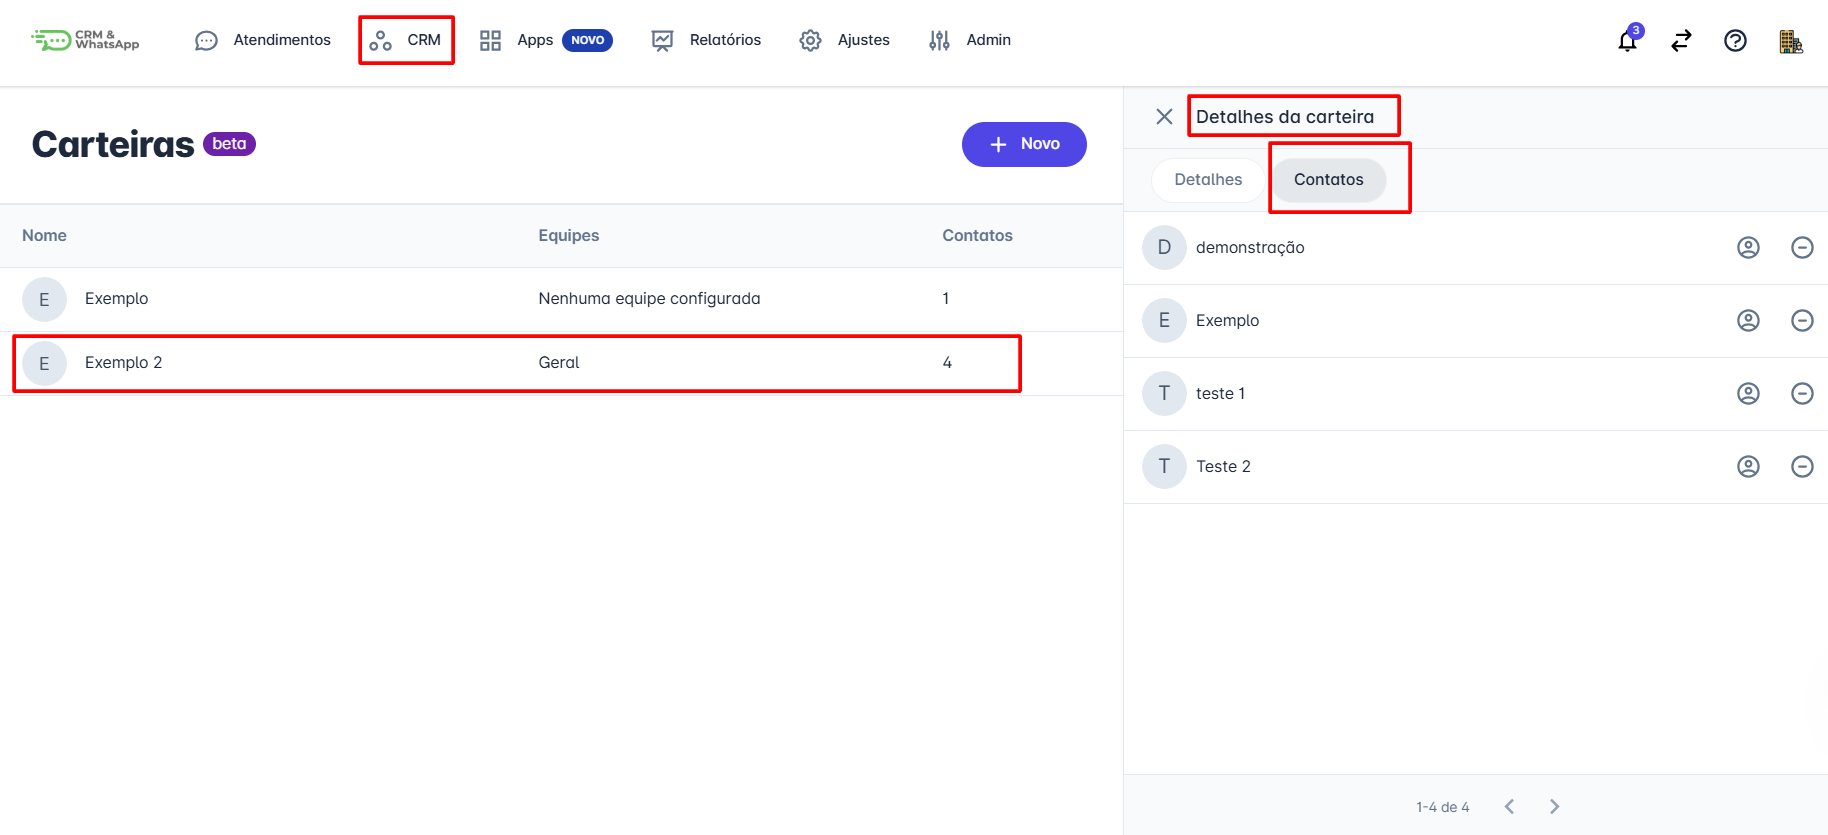Go to next page of contacts

pyautogui.click(x=1554, y=807)
